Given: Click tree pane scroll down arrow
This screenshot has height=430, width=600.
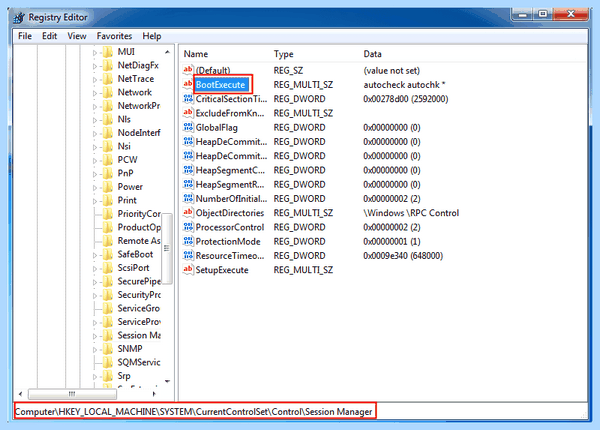Looking at the screenshot, I should (x=167, y=381).
